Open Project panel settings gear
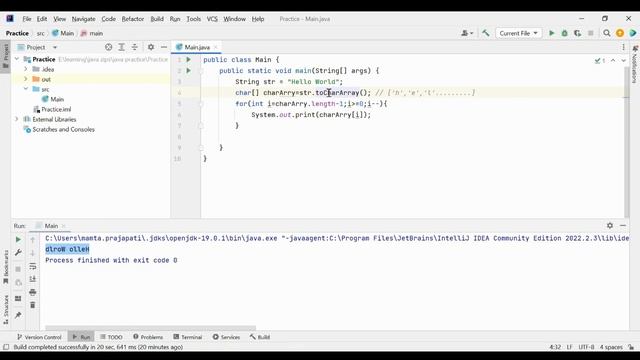 pos(151,47)
